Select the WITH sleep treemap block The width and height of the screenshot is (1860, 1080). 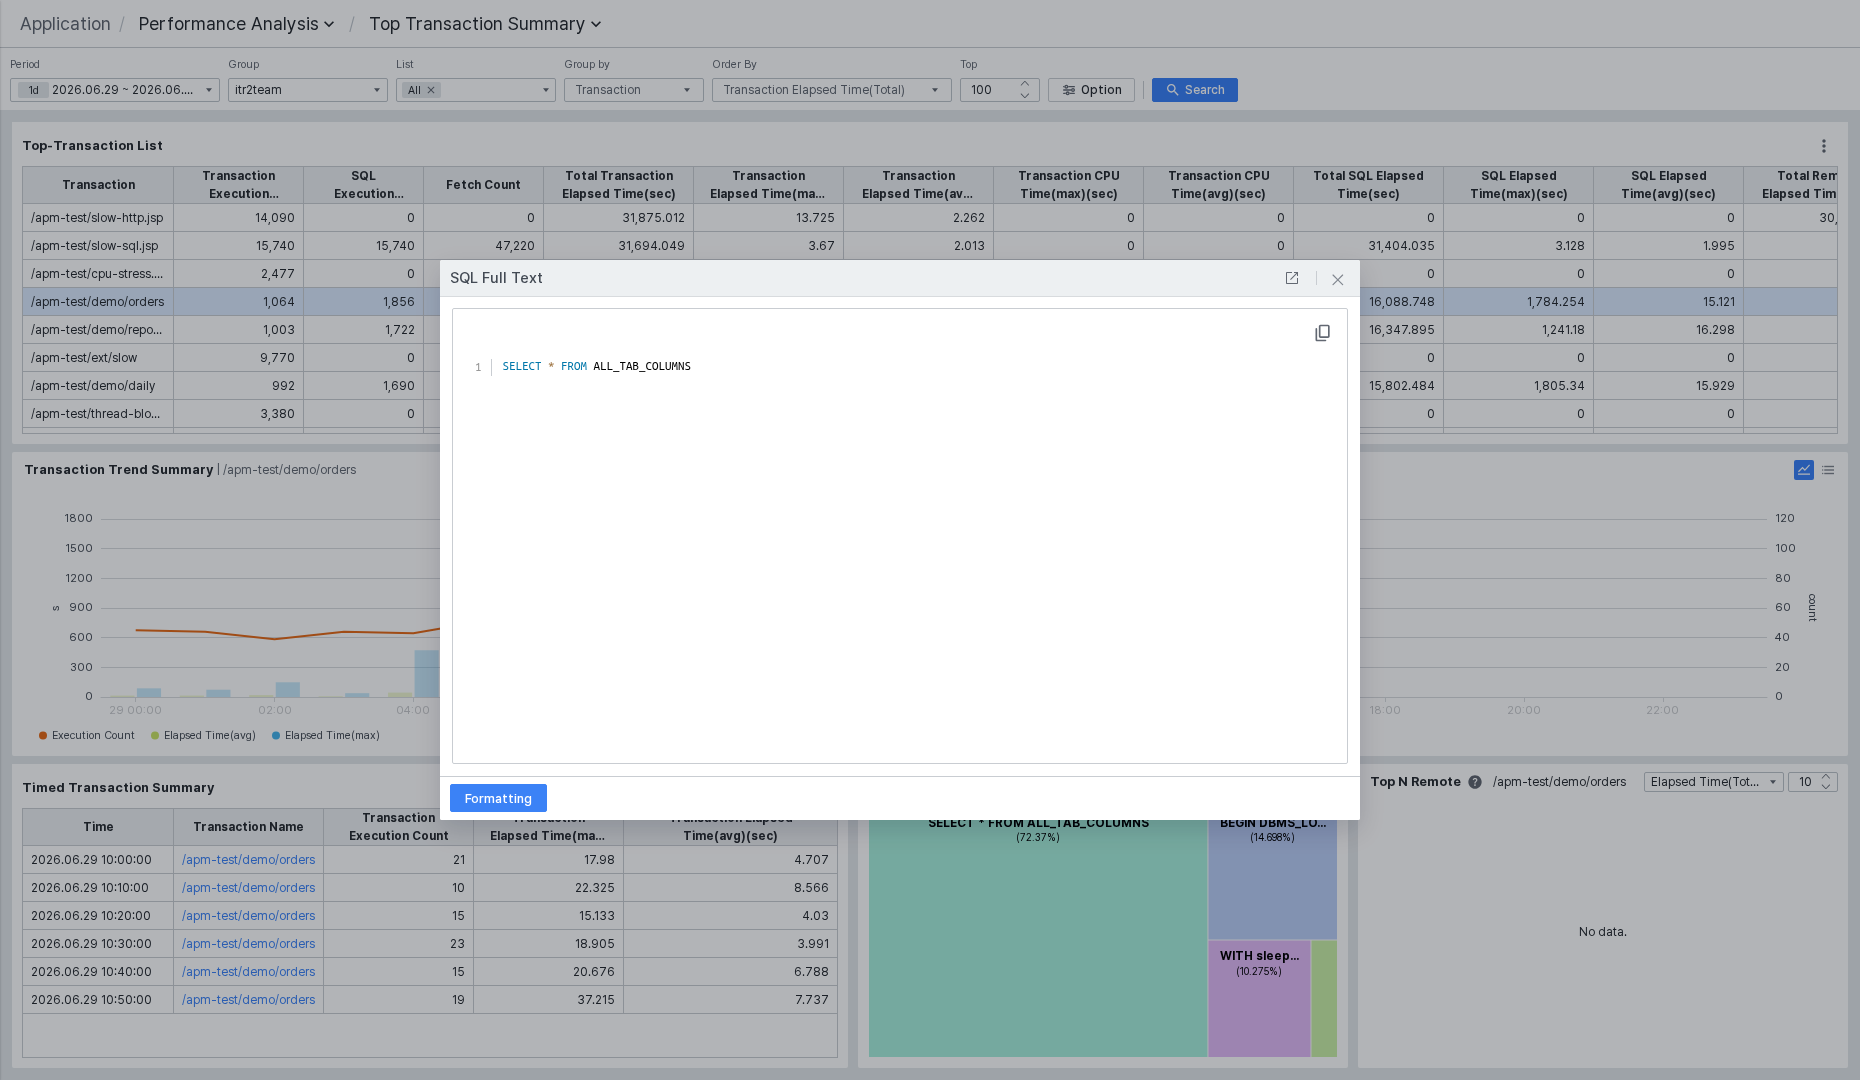[1259, 998]
